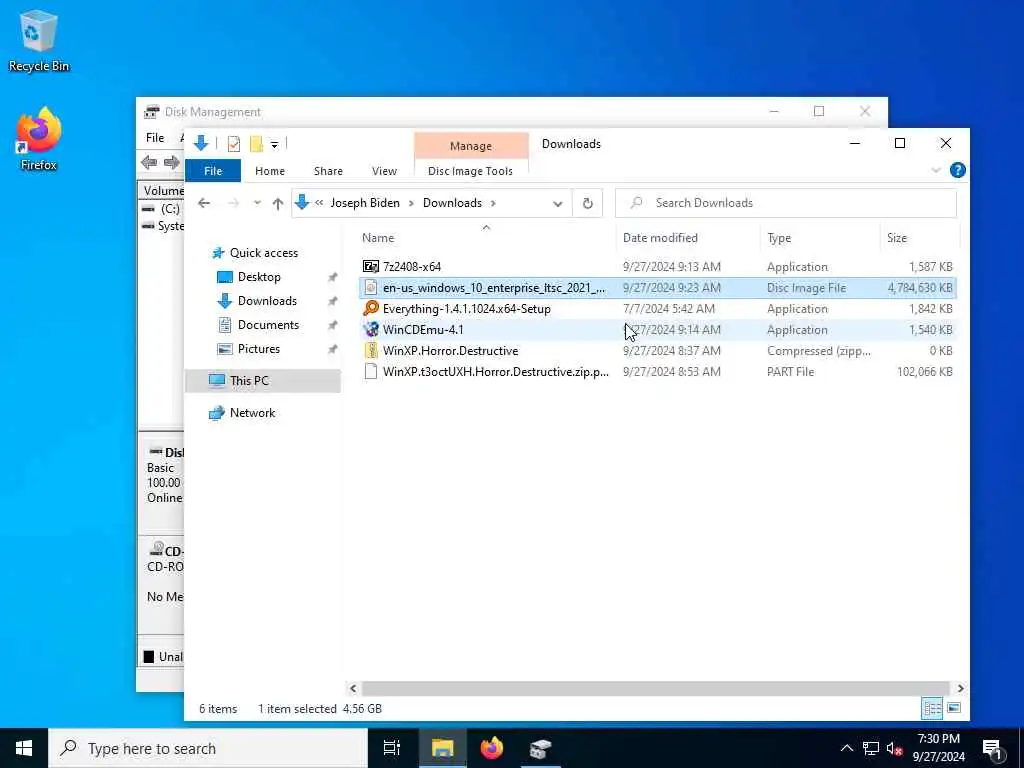Screen dimensions: 1024x768
Task: Switch to the View ribbon tab
Action: pyautogui.click(x=384, y=171)
